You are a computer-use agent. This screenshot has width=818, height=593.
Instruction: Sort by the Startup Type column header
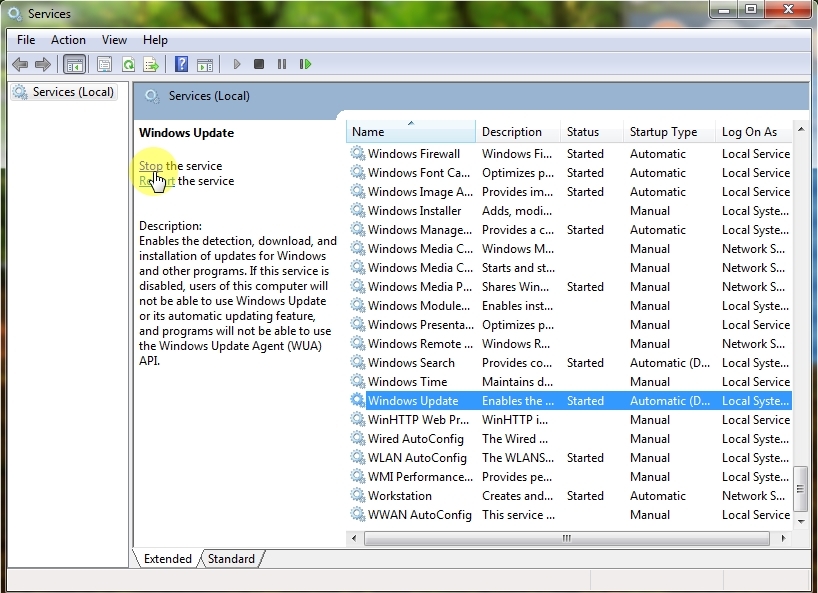[x=669, y=131]
